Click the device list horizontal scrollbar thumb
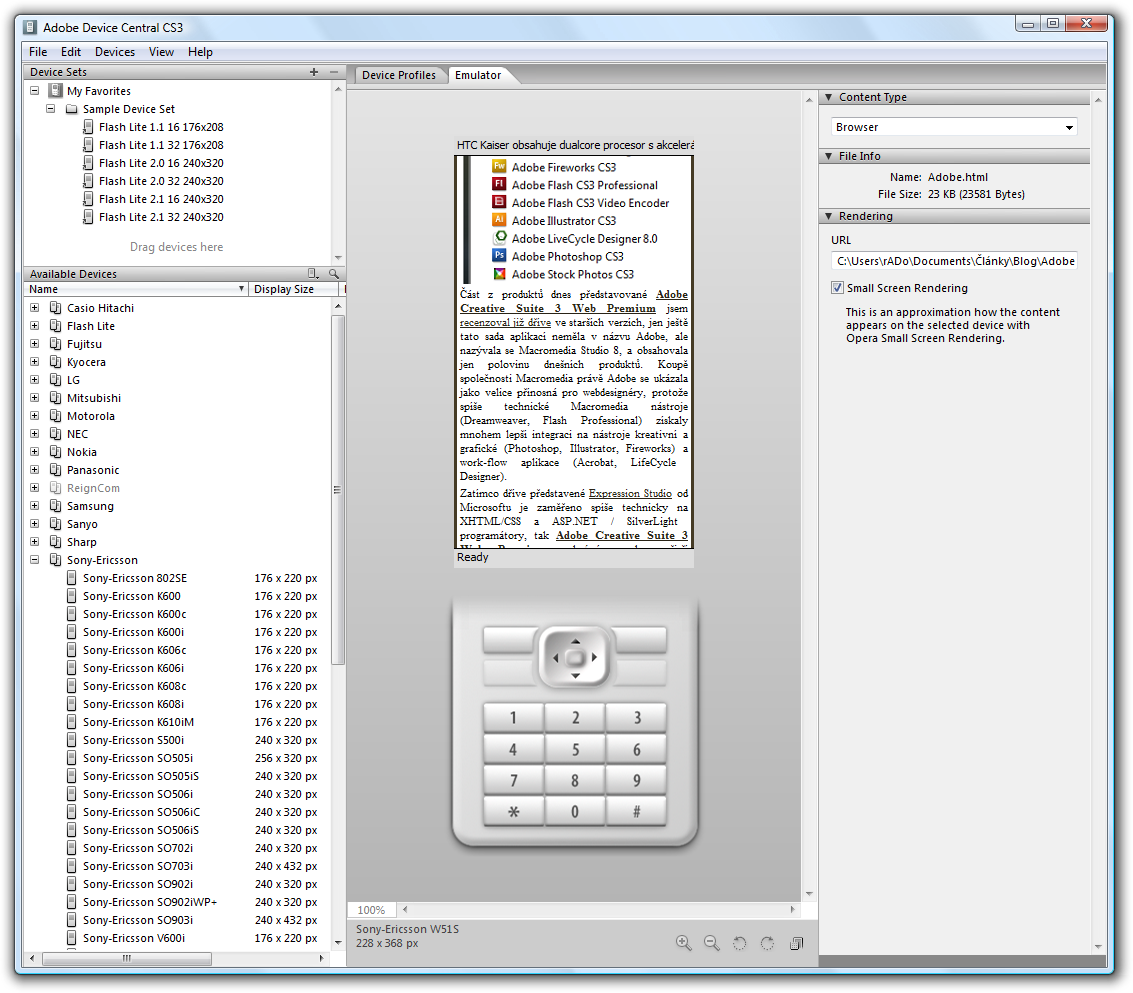1133x993 pixels. pos(127,958)
